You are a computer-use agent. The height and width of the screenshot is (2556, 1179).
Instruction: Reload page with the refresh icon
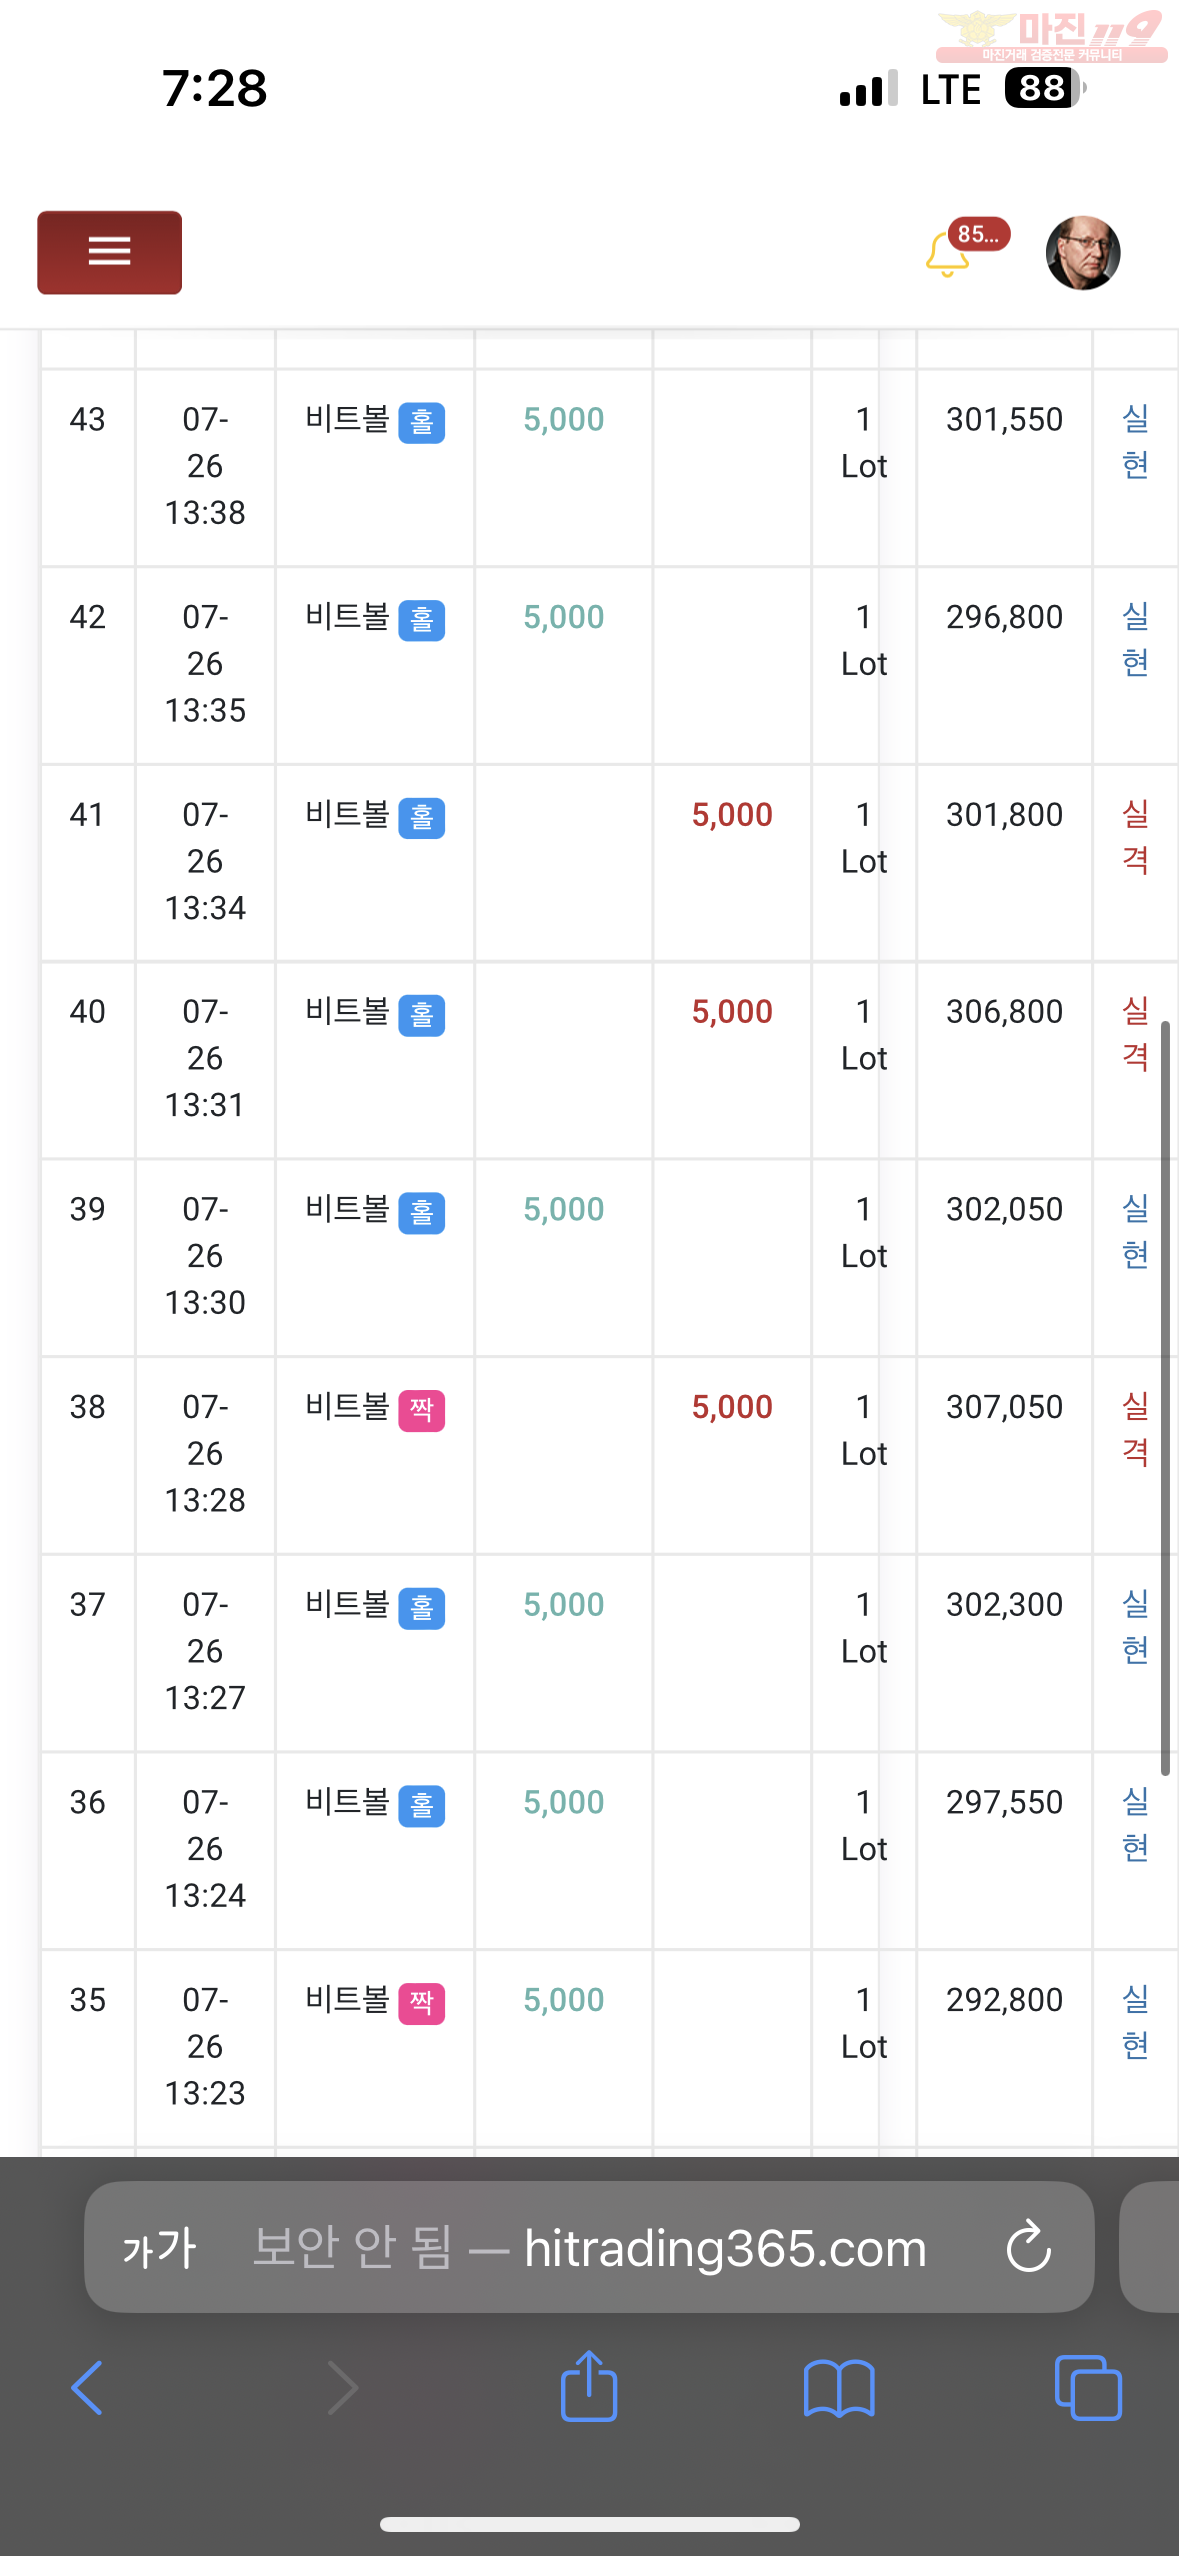[x=1029, y=2247]
